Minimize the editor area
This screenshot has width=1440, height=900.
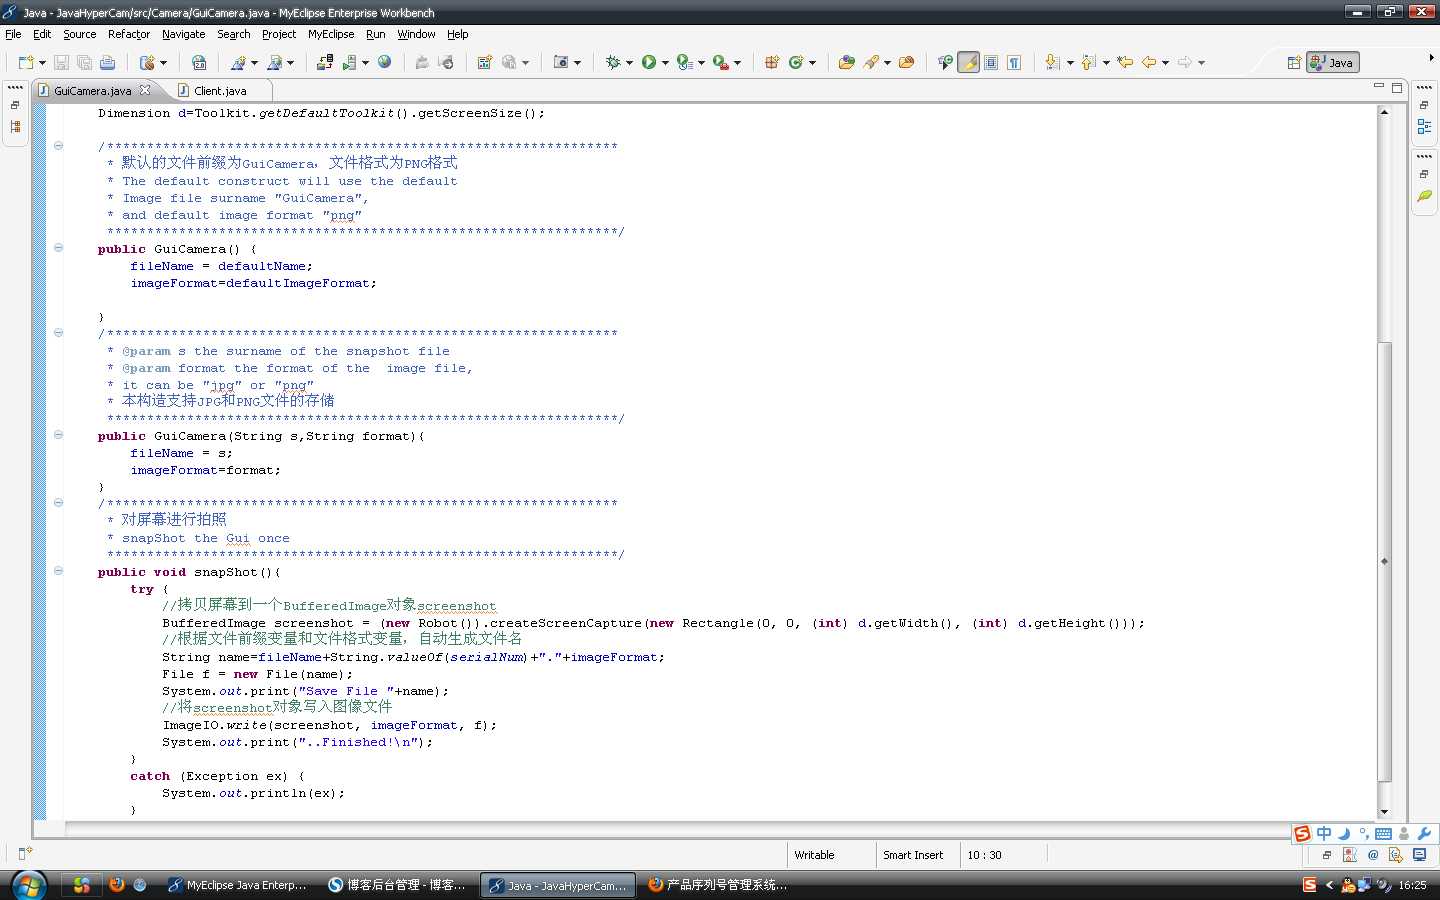click(x=1378, y=87)
